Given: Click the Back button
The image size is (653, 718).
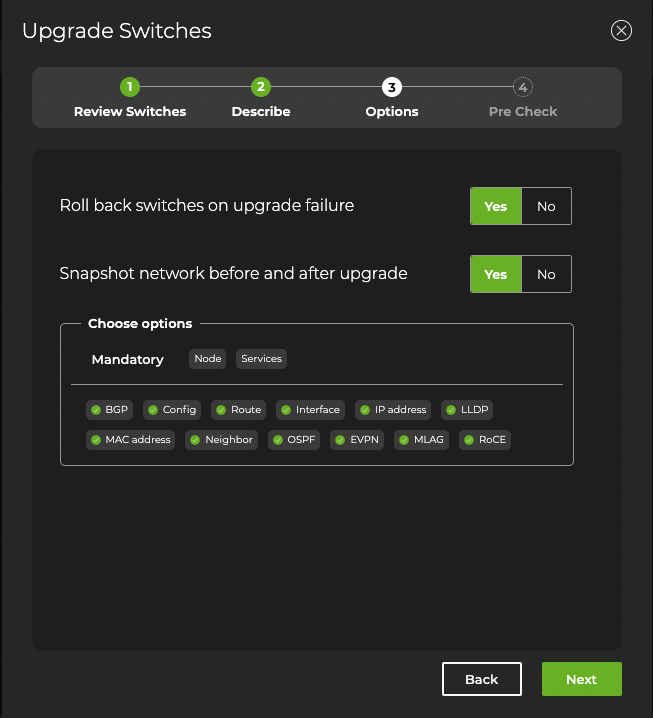Looking at the screenshot, I should tap(481, 679).
